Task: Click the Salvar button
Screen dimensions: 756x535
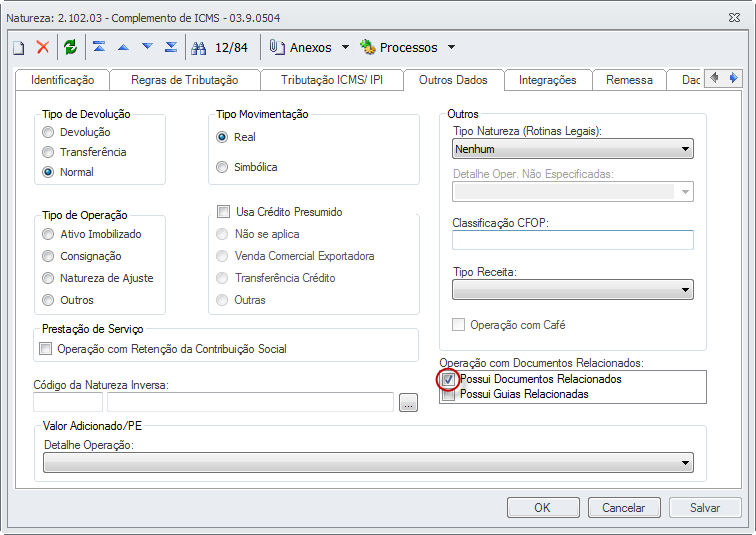Action: [705, 508]
